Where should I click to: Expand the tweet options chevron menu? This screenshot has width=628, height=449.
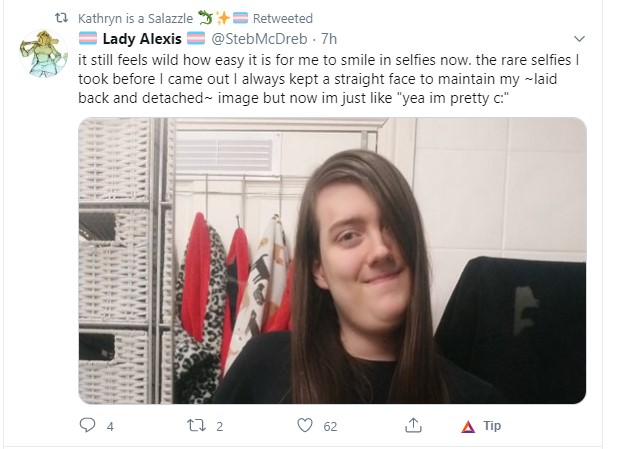579,39
